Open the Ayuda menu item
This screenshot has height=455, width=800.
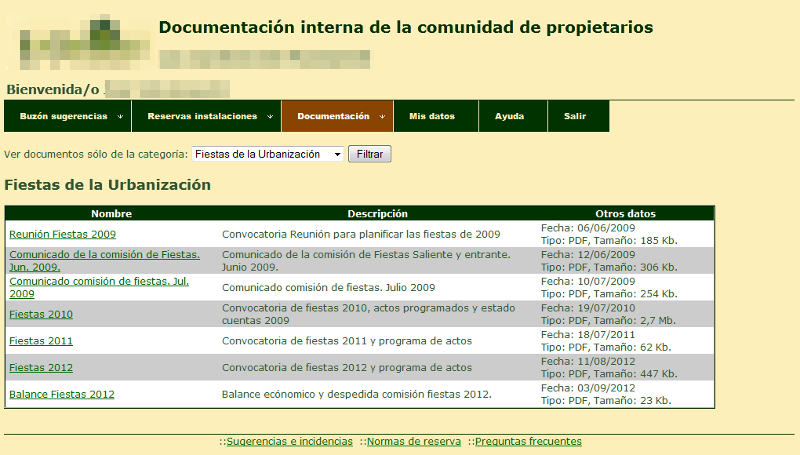pyautogui.click(x=509, y=116)
